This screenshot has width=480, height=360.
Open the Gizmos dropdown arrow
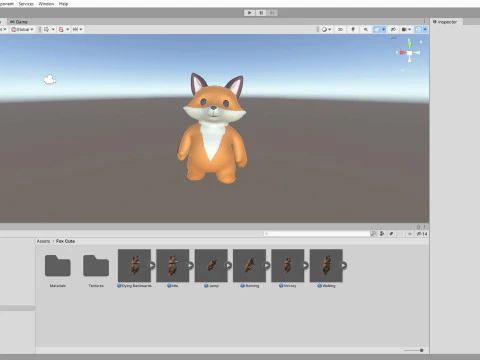point(425,29)
